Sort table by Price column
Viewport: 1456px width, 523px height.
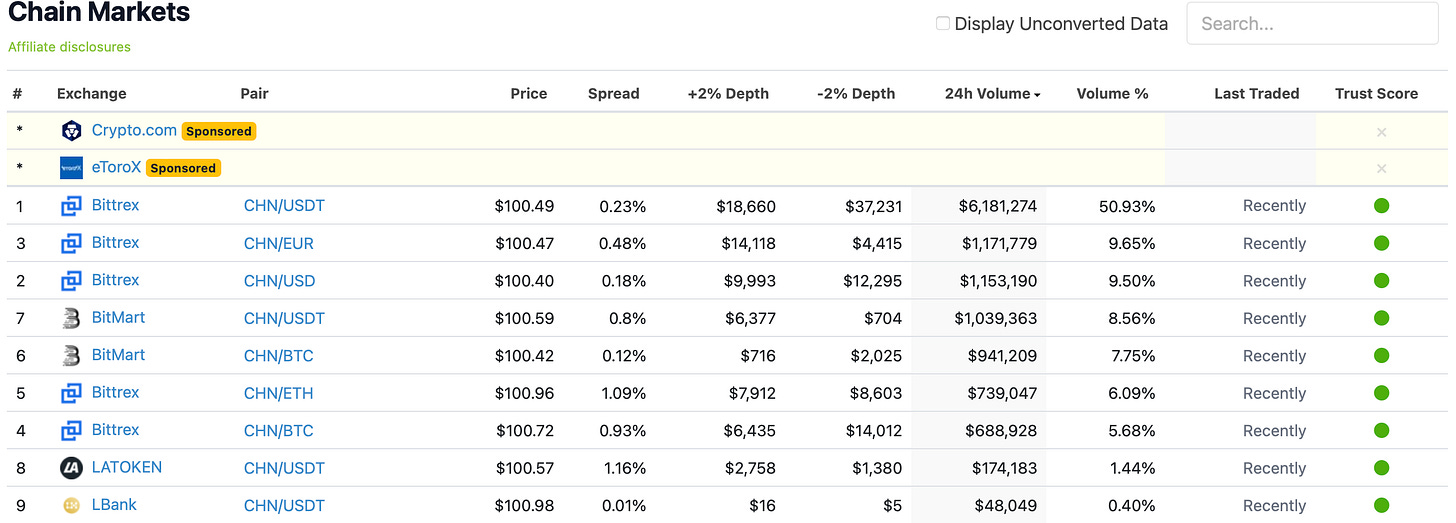tap(528, 94)
